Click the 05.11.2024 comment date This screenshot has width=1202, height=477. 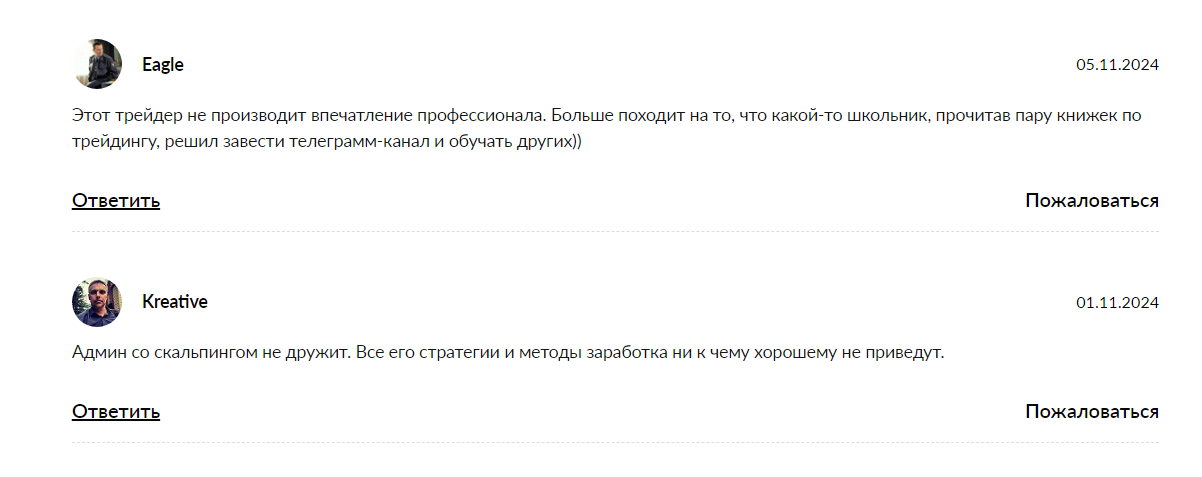[1117, 65]
